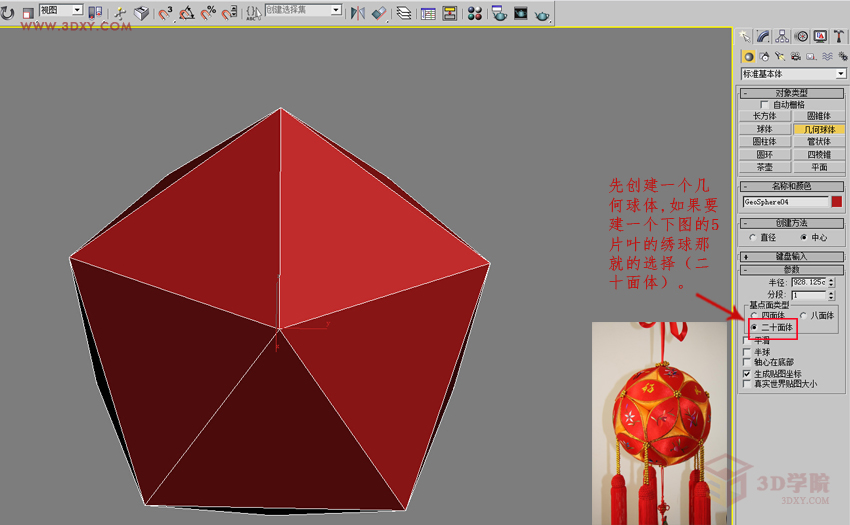Click 分段 segments spinner arrows
Viewport: 850px width, 525px height.
click(832, 296)
